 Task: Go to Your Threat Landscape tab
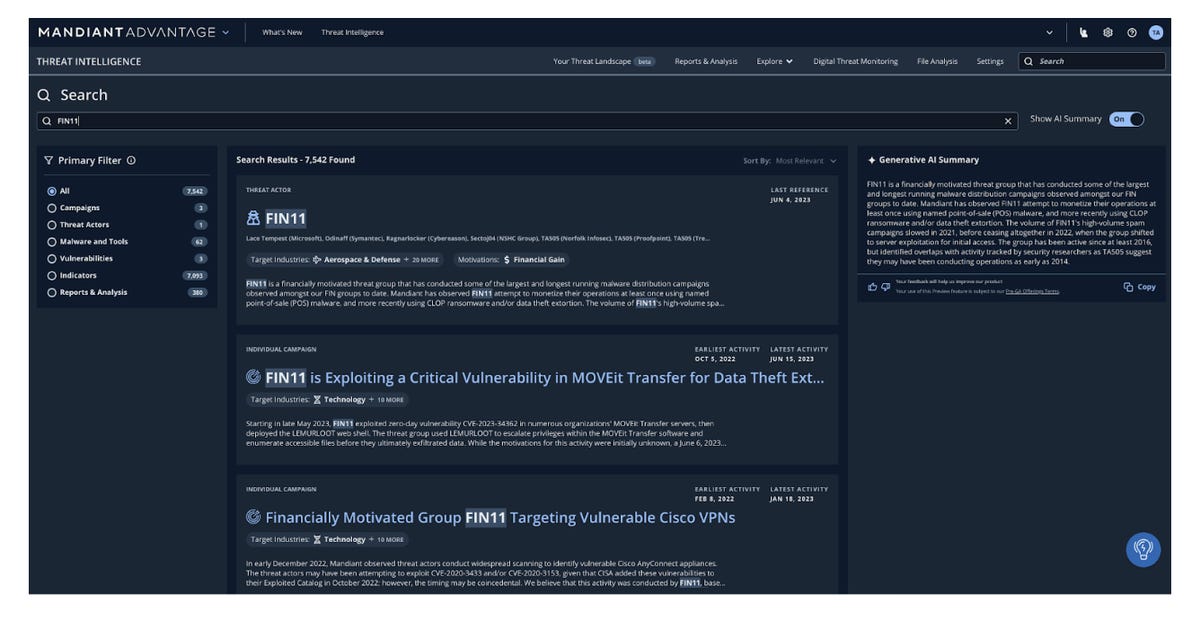click(x=604, y=61)
